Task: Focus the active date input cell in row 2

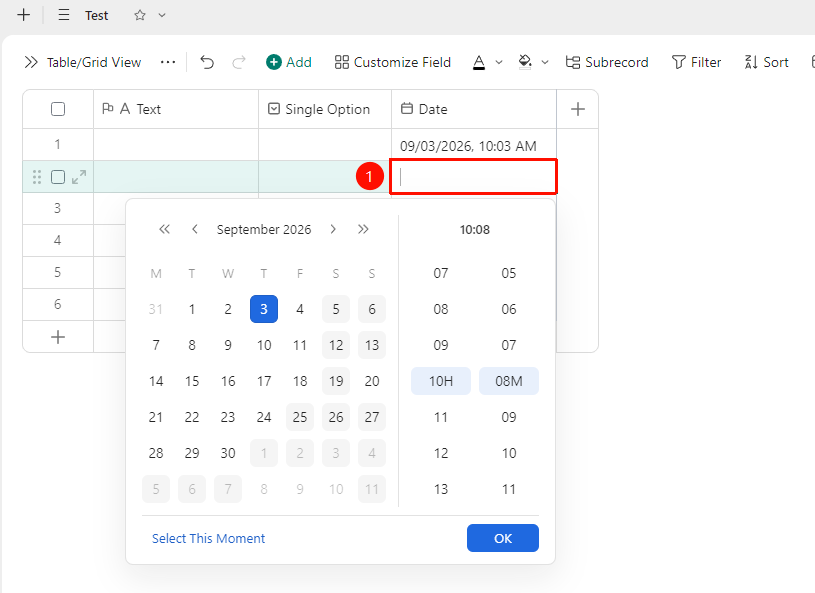Action: (x=474, y=177)
